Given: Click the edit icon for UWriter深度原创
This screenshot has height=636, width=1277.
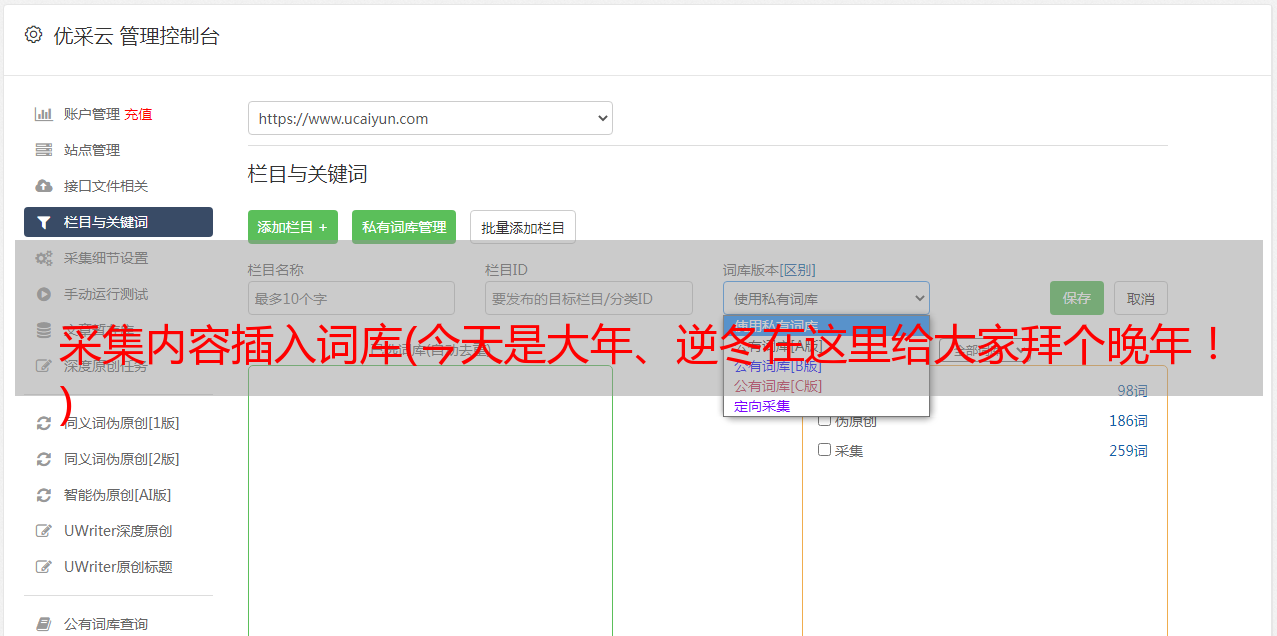Looking at the screenshot, I should pos(44,531).
